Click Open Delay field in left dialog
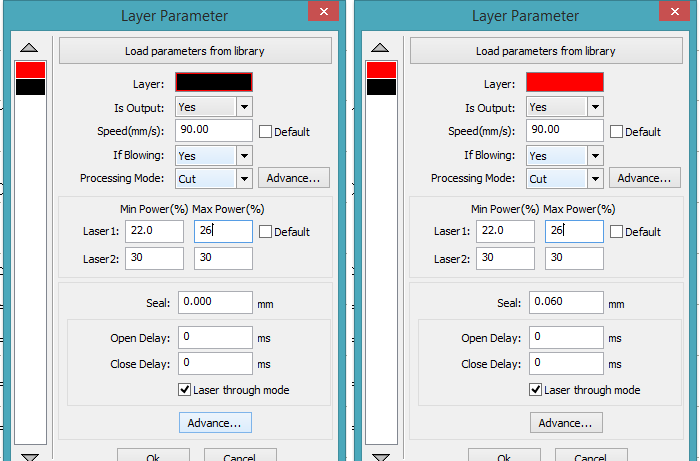 point(215,337)
